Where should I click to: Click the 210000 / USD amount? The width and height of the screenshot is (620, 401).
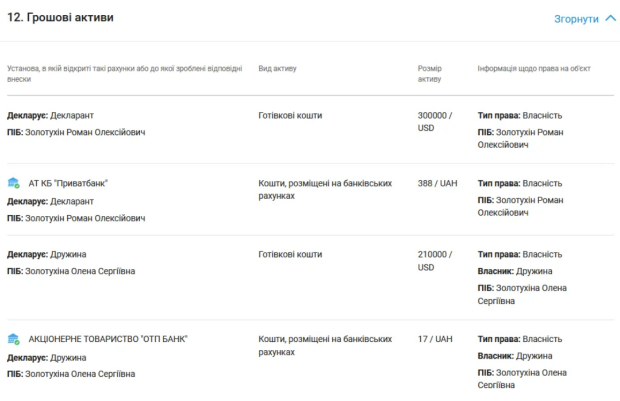point(435,261)
